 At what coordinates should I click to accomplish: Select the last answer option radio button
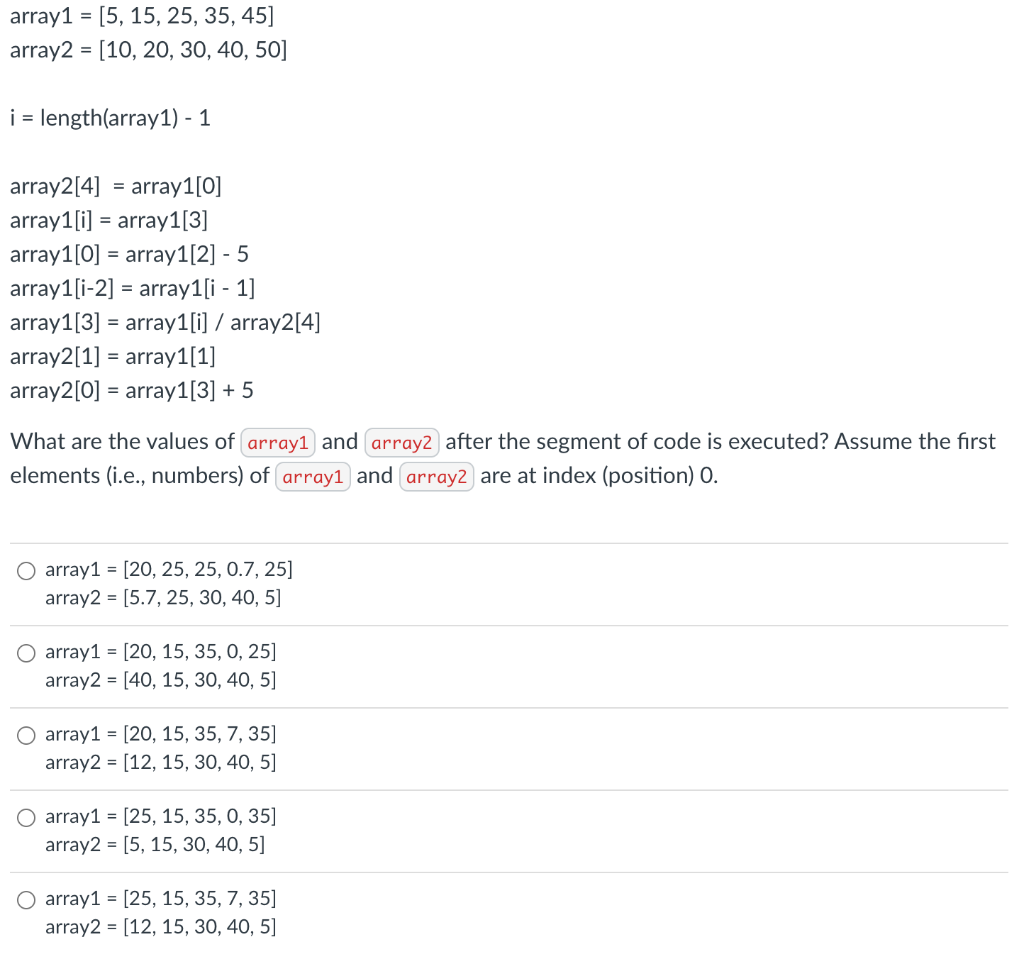[25, 898]
